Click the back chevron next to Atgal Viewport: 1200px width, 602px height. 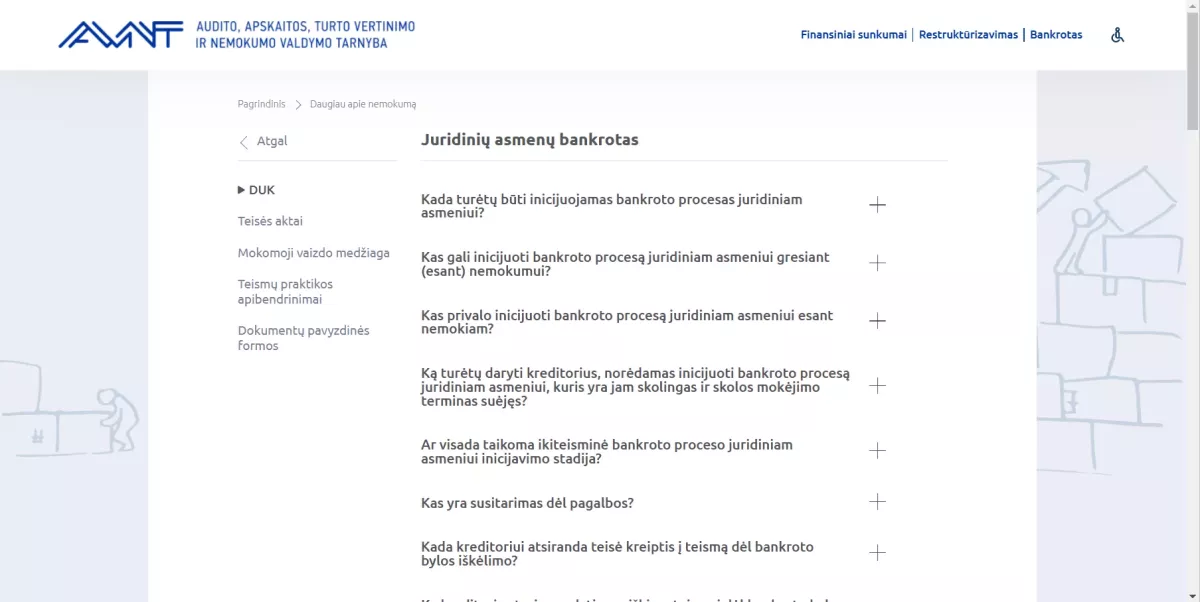(244, 142)
